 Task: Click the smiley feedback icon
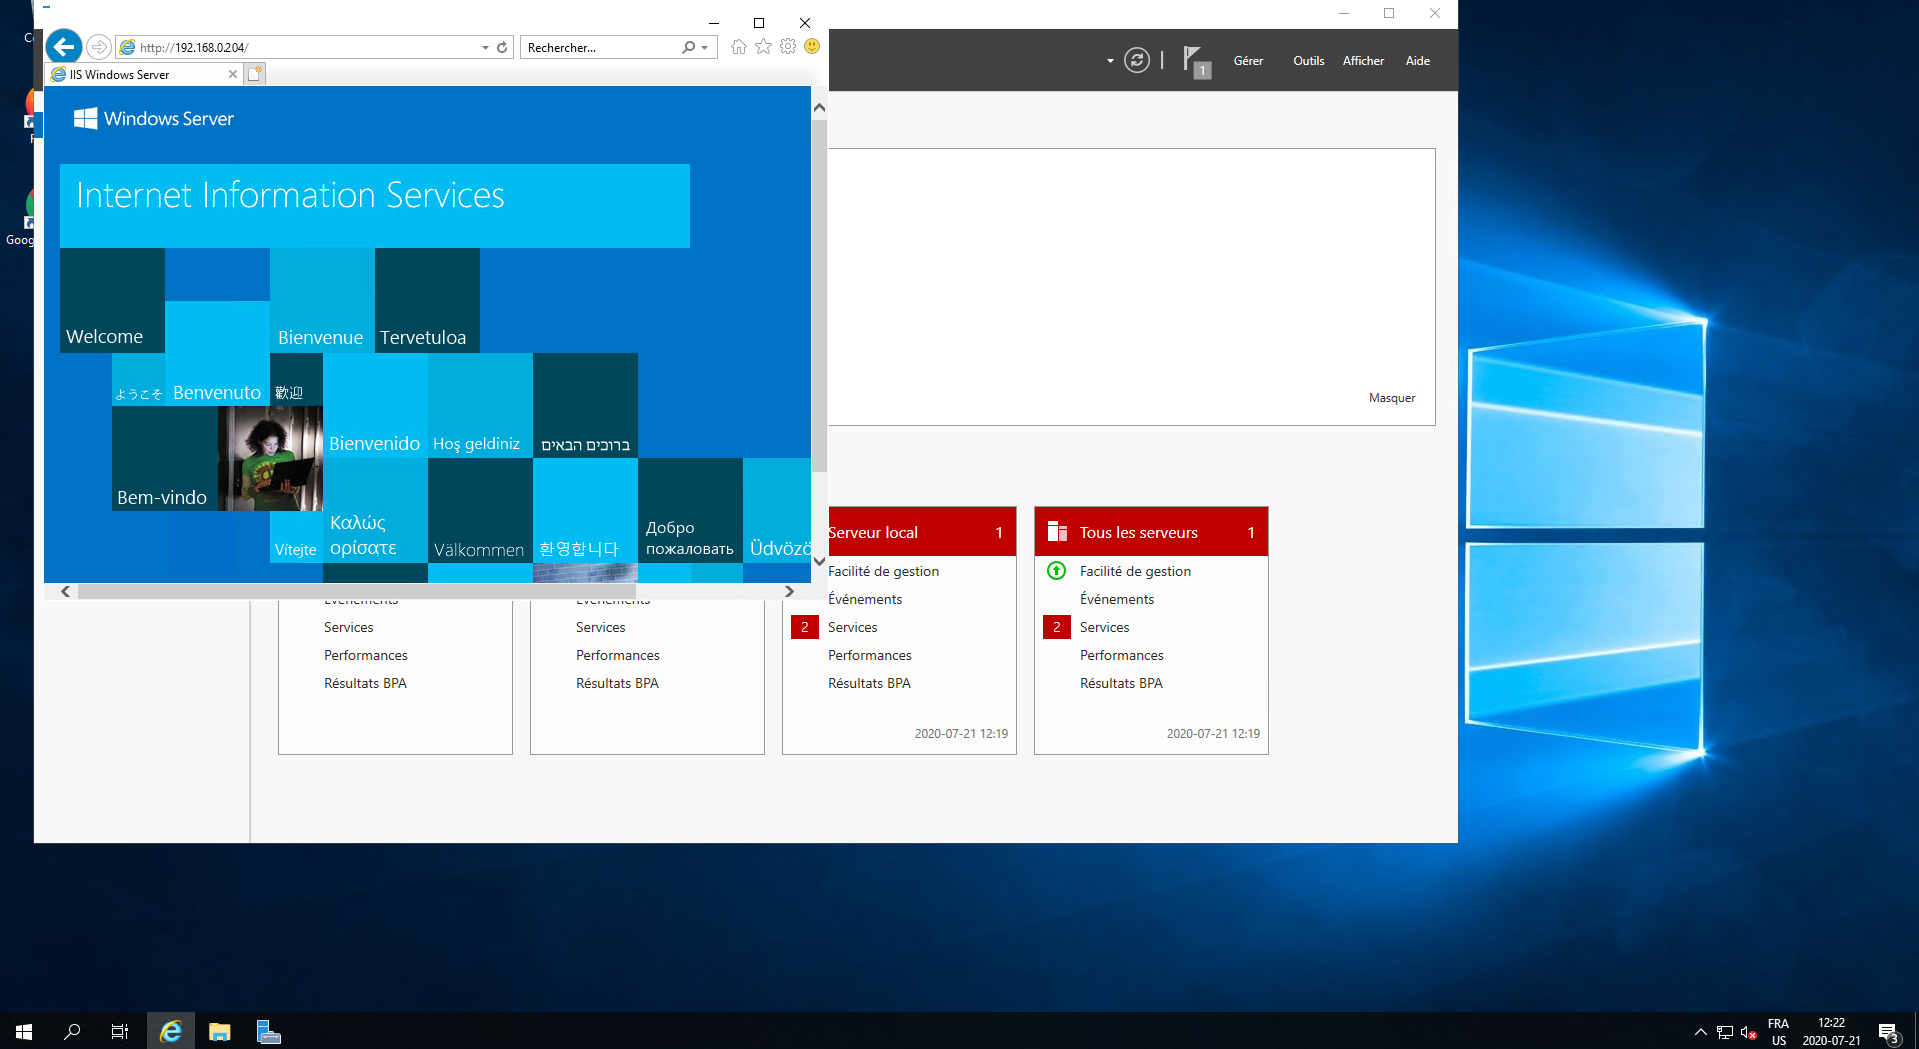pos(812,47)
